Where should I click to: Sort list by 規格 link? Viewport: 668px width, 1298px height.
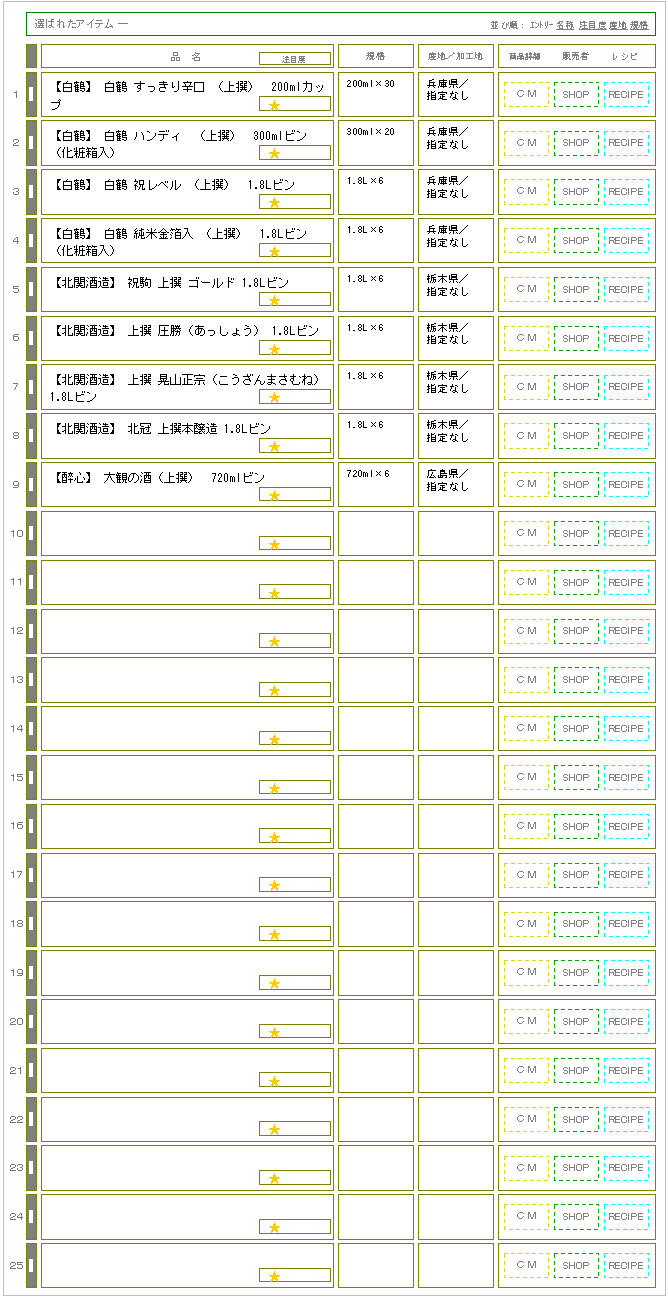pos(639,24)
